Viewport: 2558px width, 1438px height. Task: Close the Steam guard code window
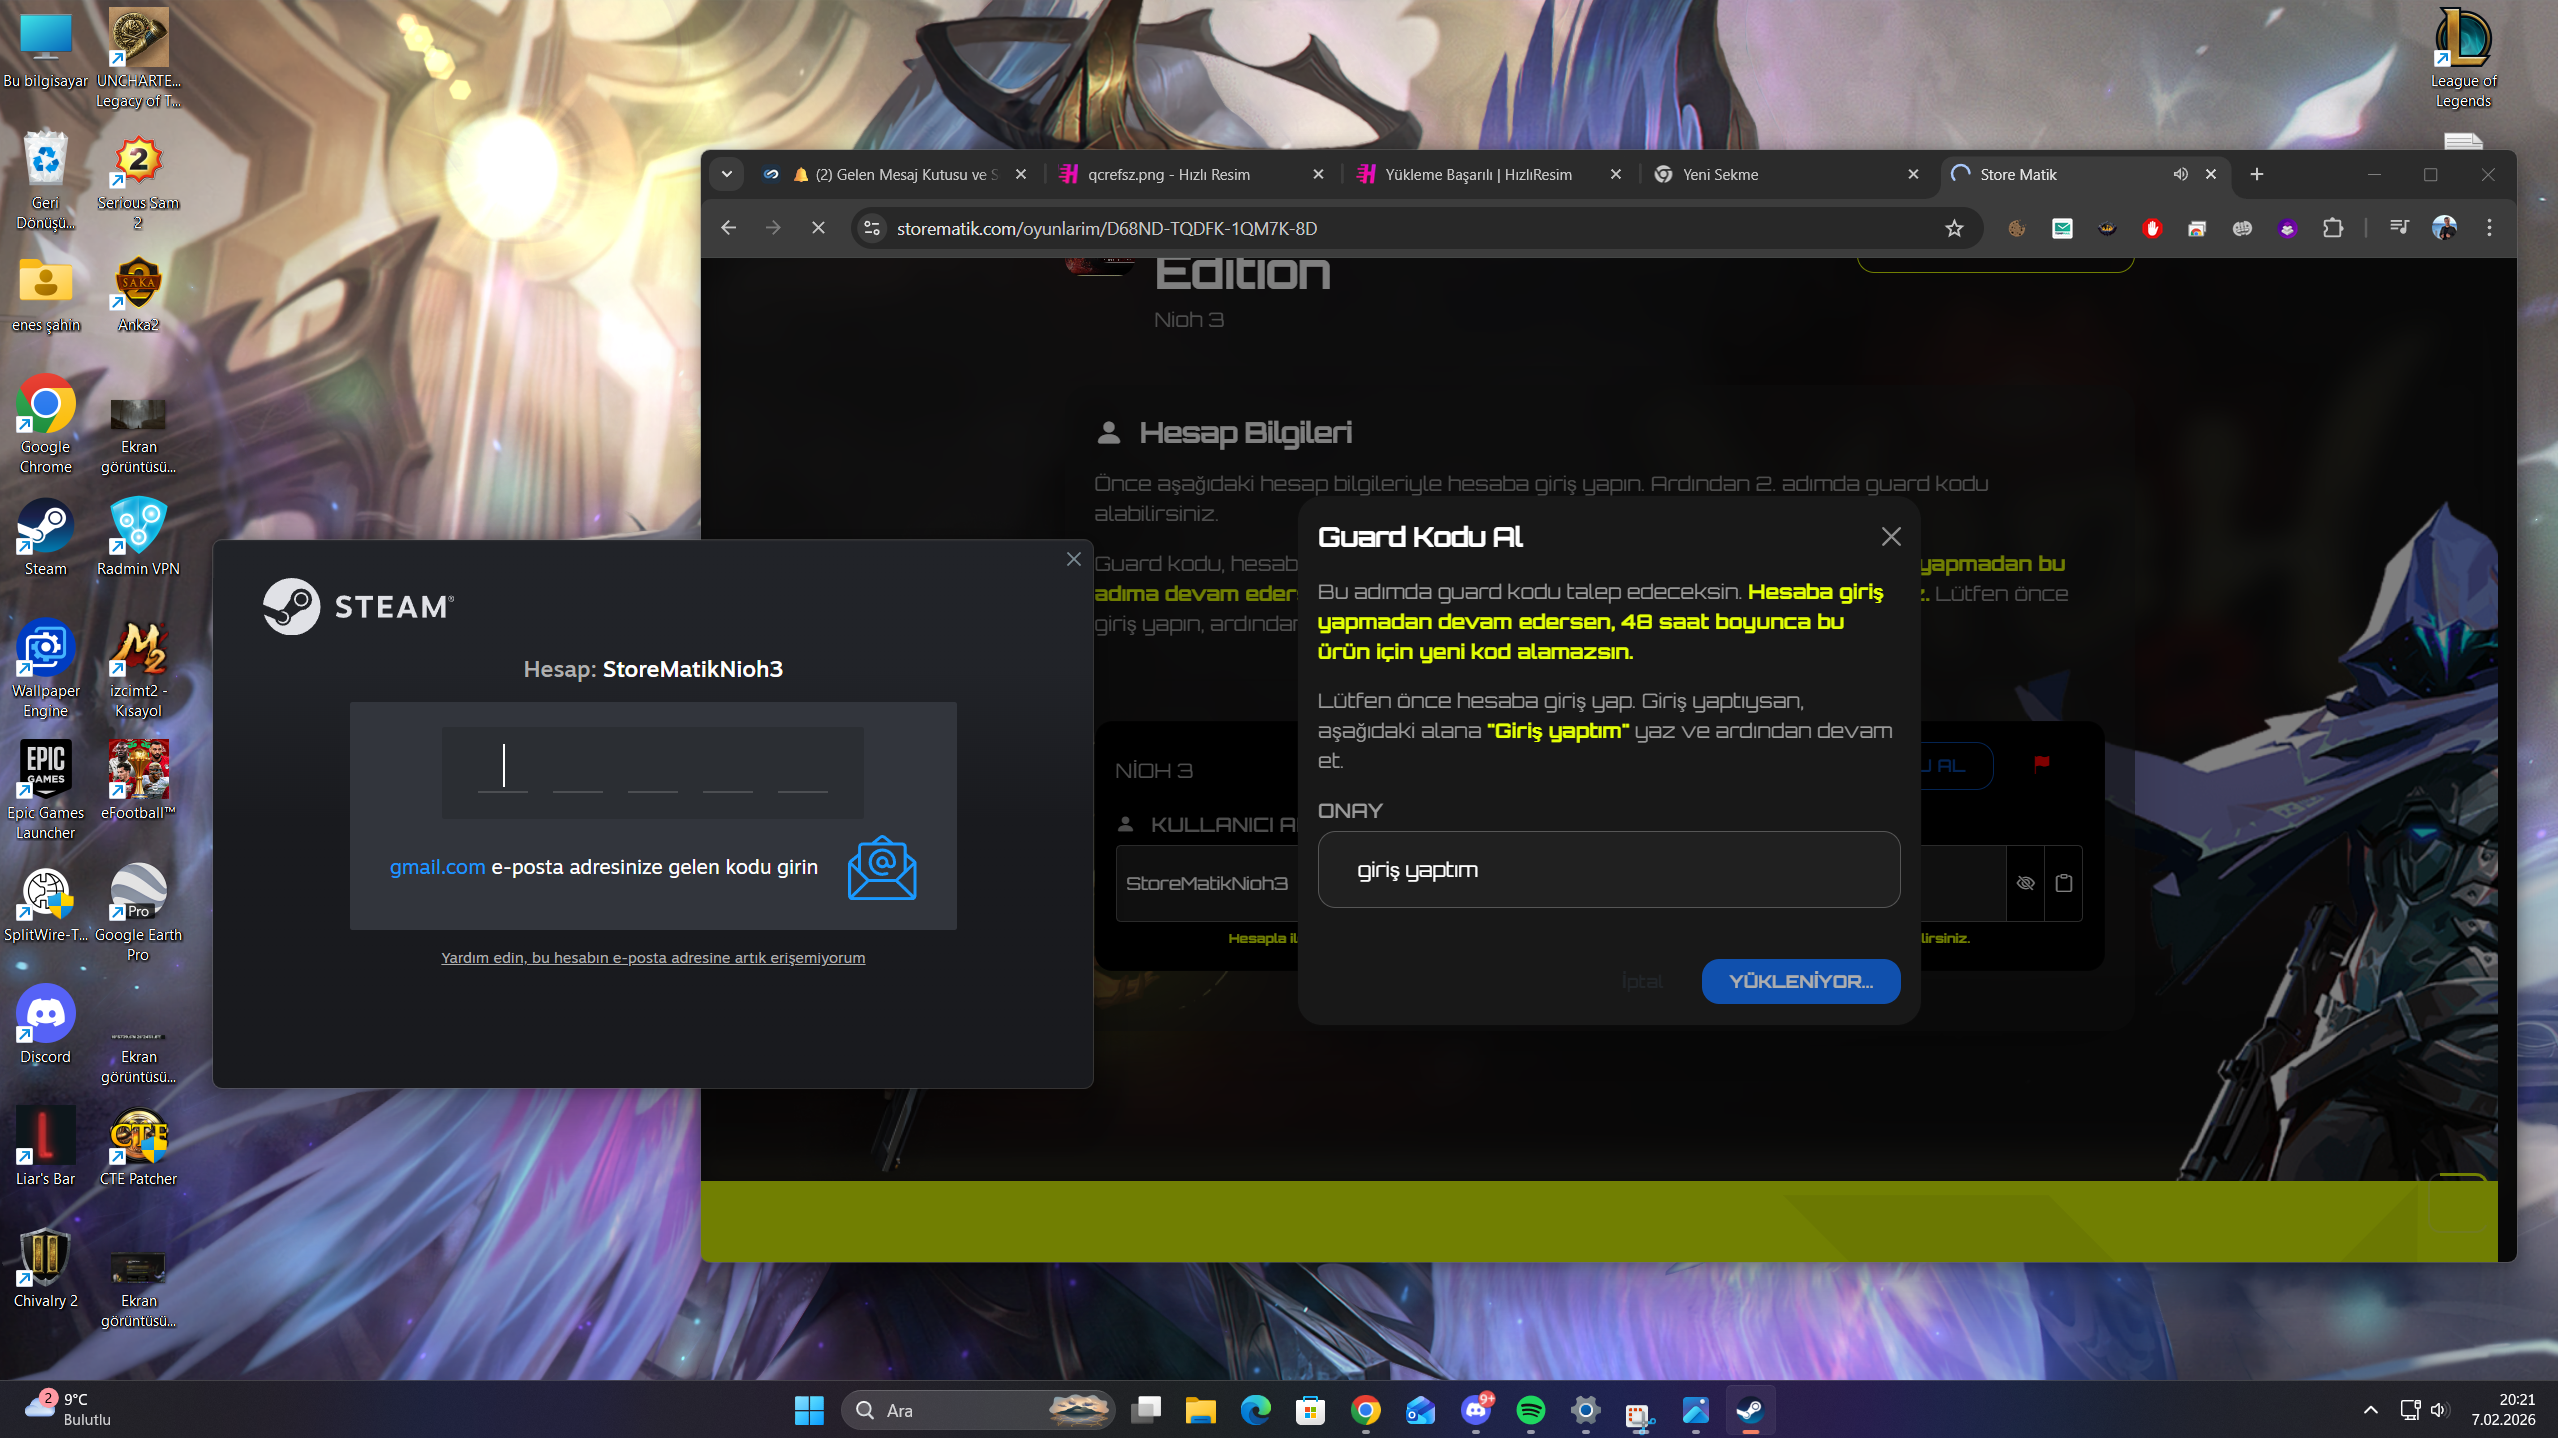tap(1073, 559)
